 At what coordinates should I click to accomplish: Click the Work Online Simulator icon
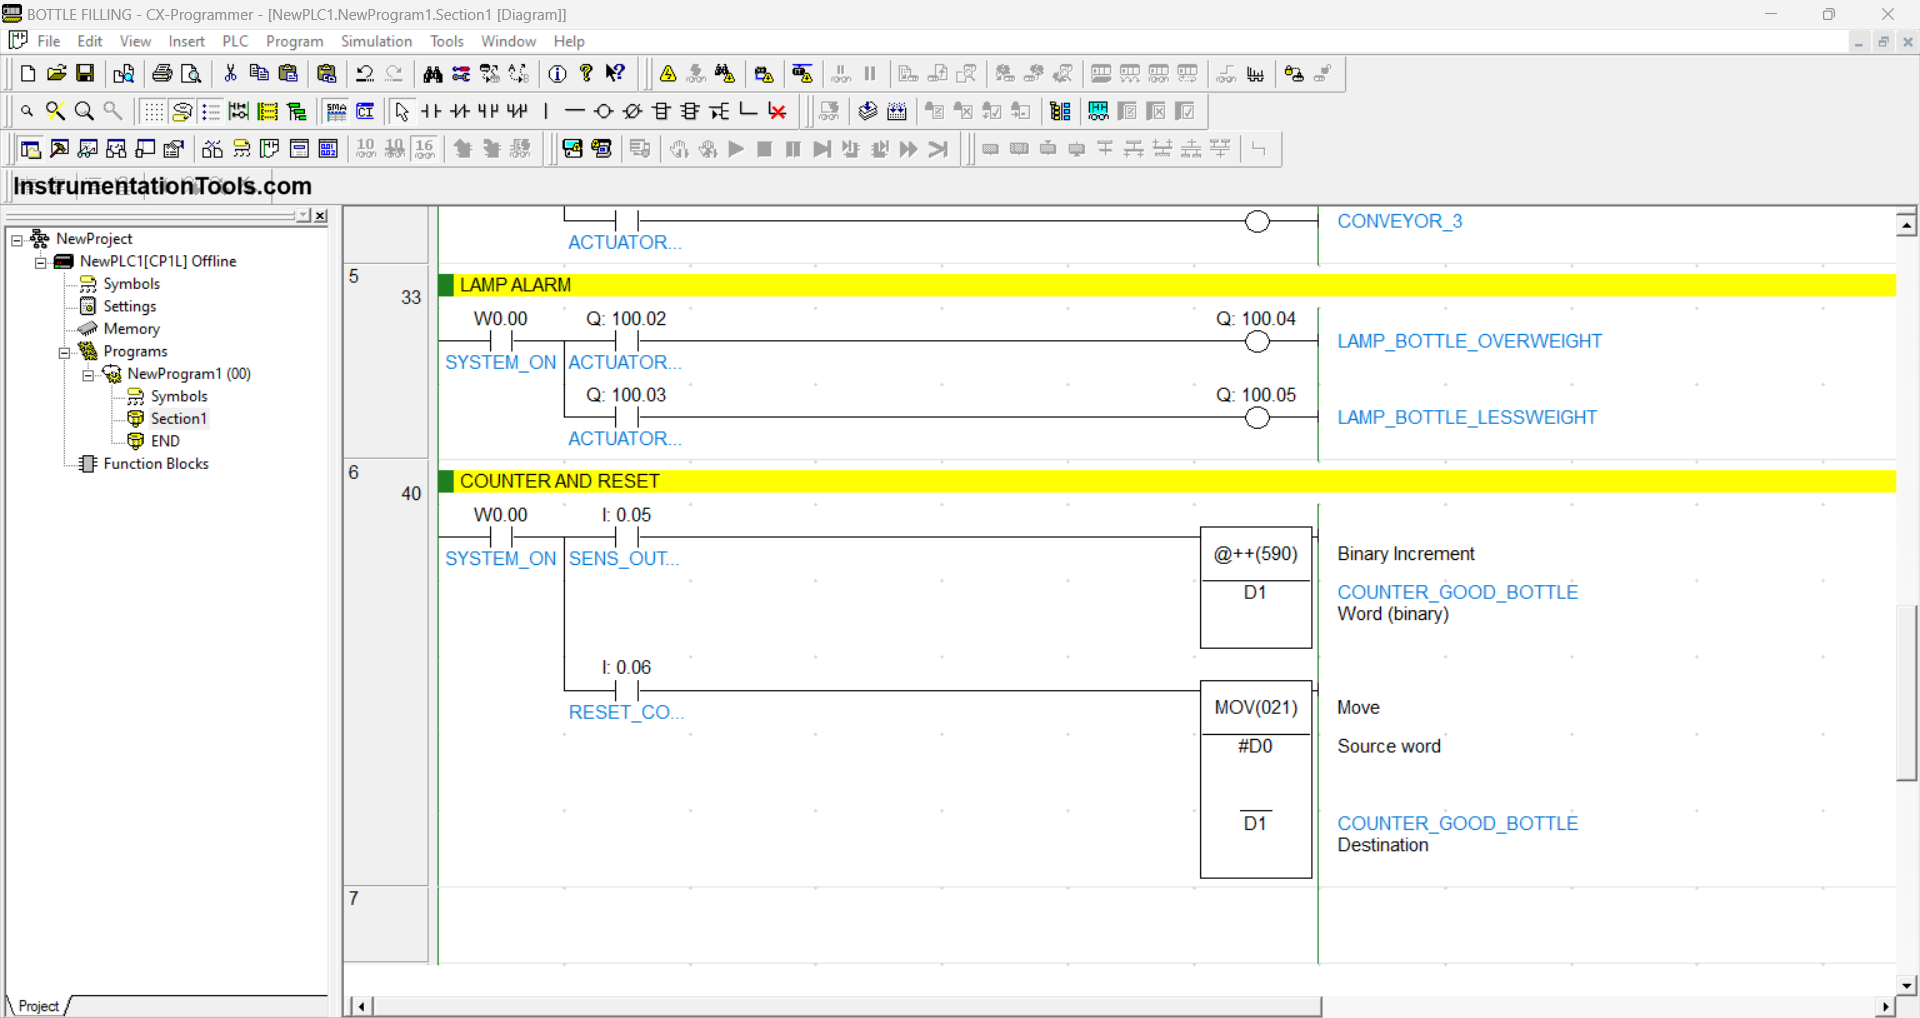(802, 74)
